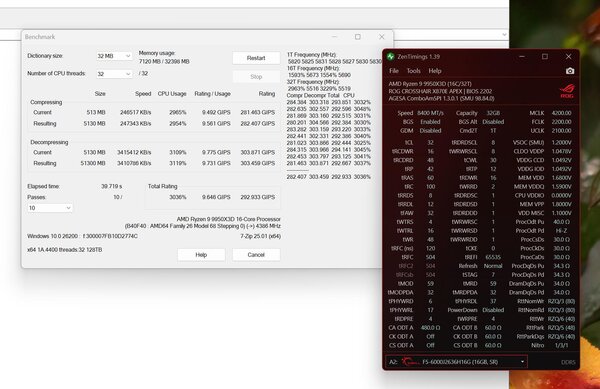The width and height of the screenshot is (600, 389).
Task: Open the File menu in ZenTimings
Action: [x=394, y=71]
